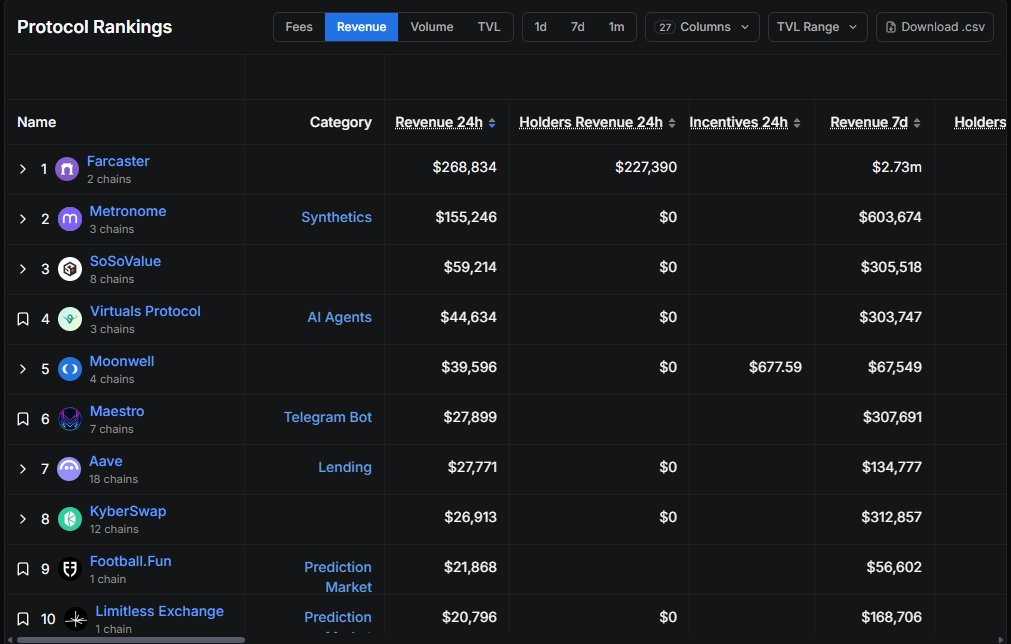
Task: Open the Aave protocol link
Action: point(106,462)
